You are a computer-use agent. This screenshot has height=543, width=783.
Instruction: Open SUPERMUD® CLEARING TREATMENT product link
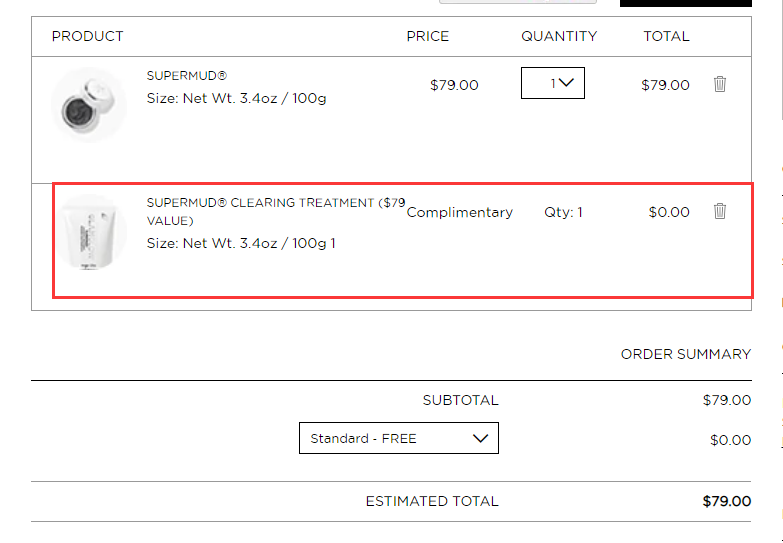point(276,211)
